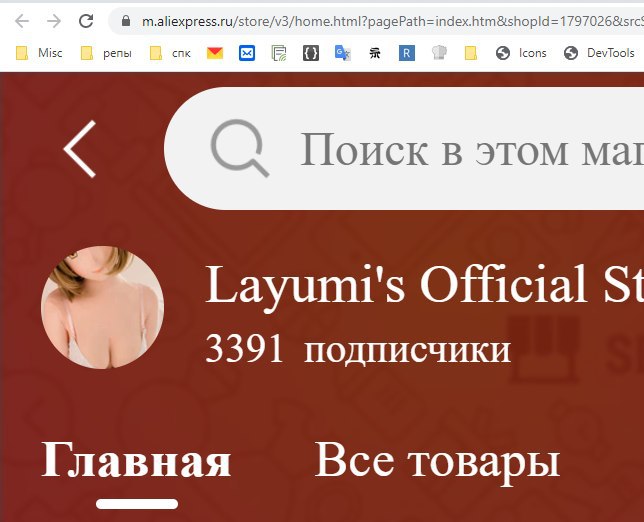Open the blue R bookmark icon
This screenshot has height=522, width=644.
407,53
